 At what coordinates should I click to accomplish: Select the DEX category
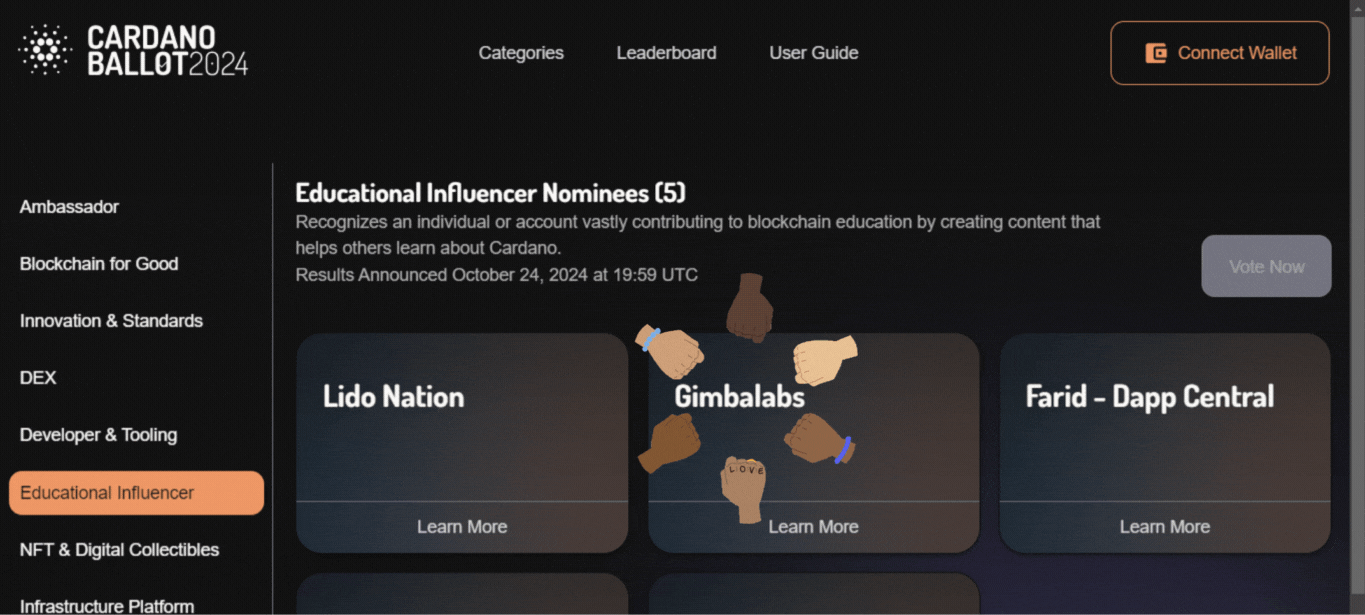point(38,378)
